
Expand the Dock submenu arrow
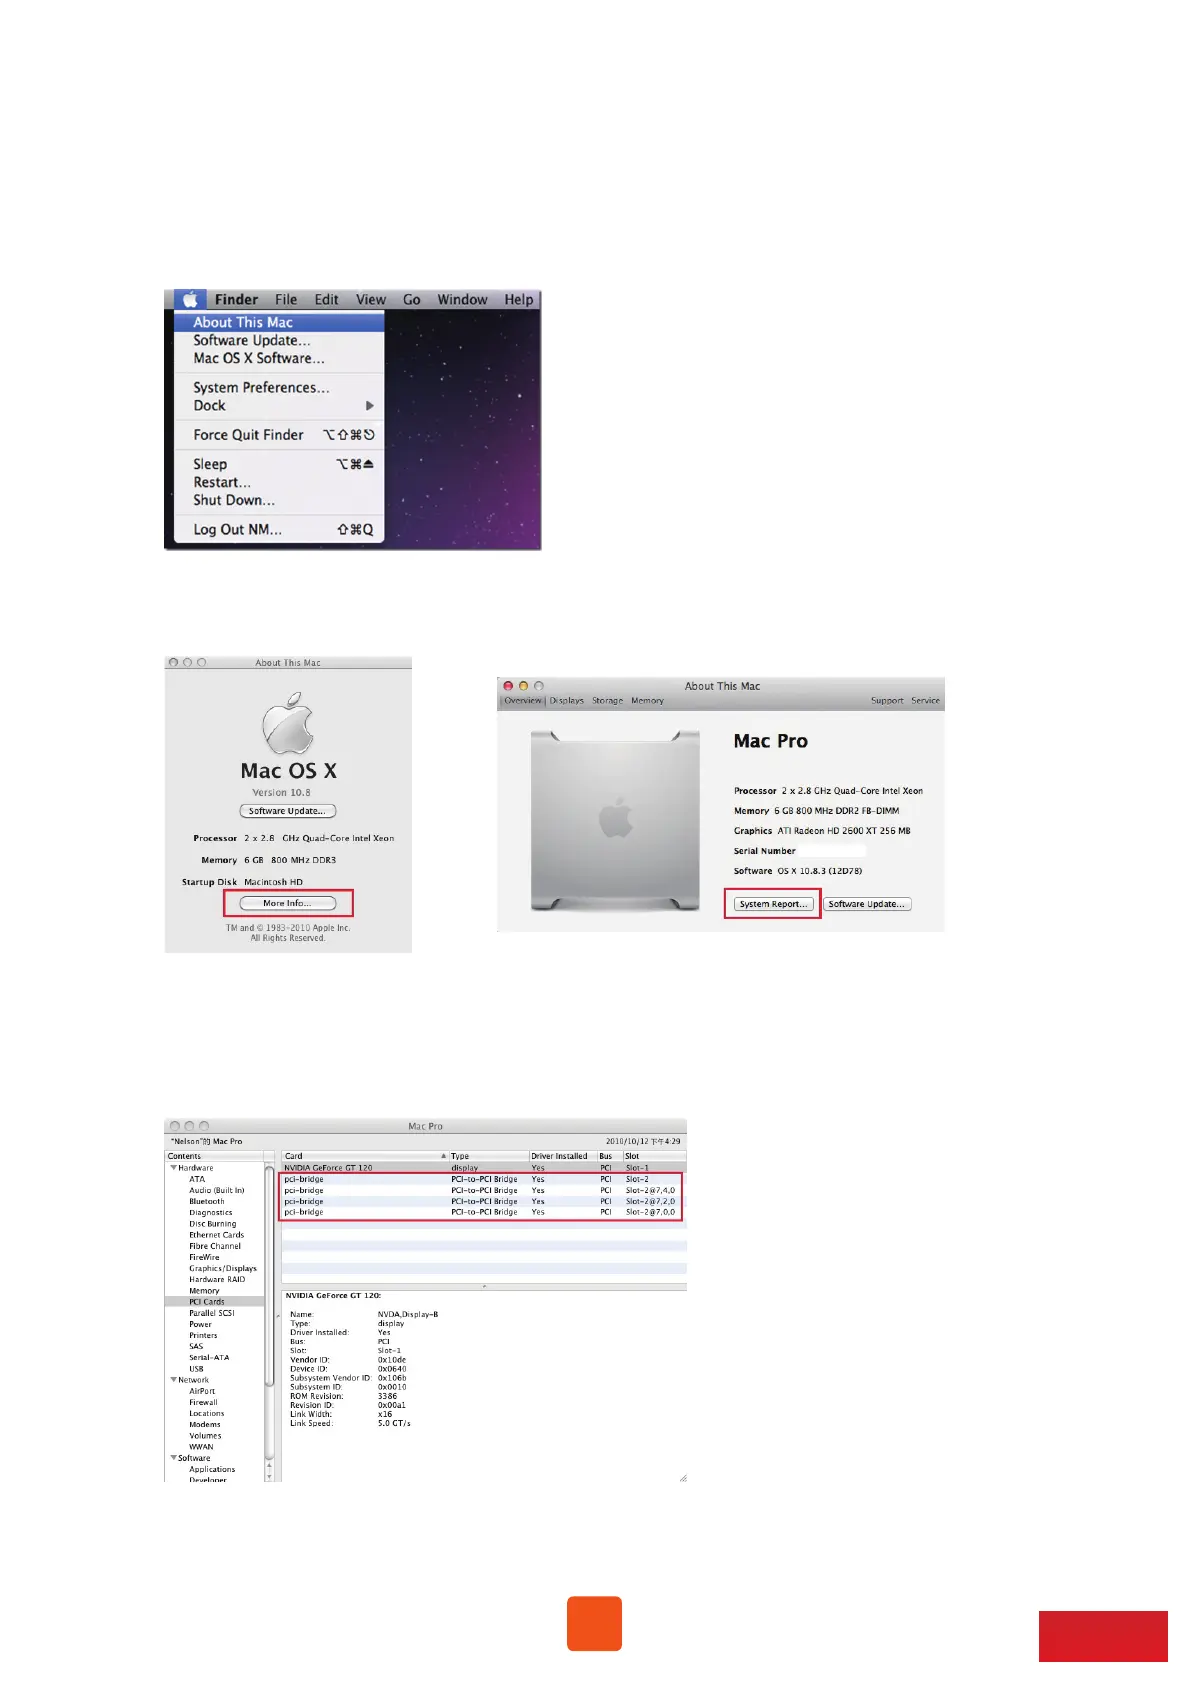click(x=369, y=405)
